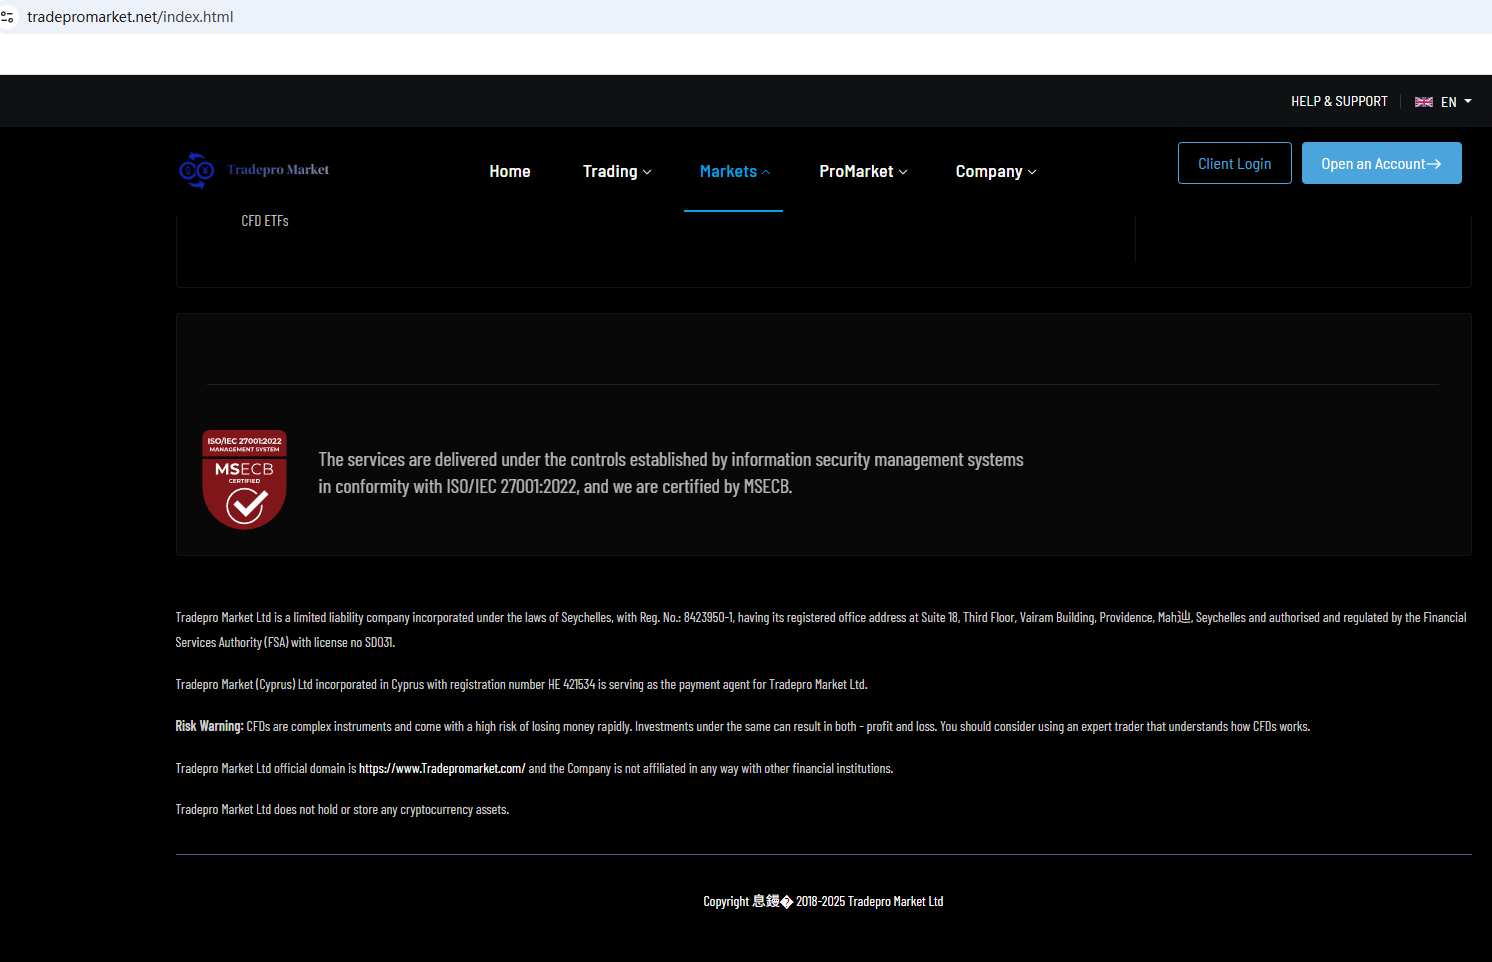Viewport: 1492px width, 962px height.
Task: Click the arrow icon in Open an Account
Action: click(1434, 164)
